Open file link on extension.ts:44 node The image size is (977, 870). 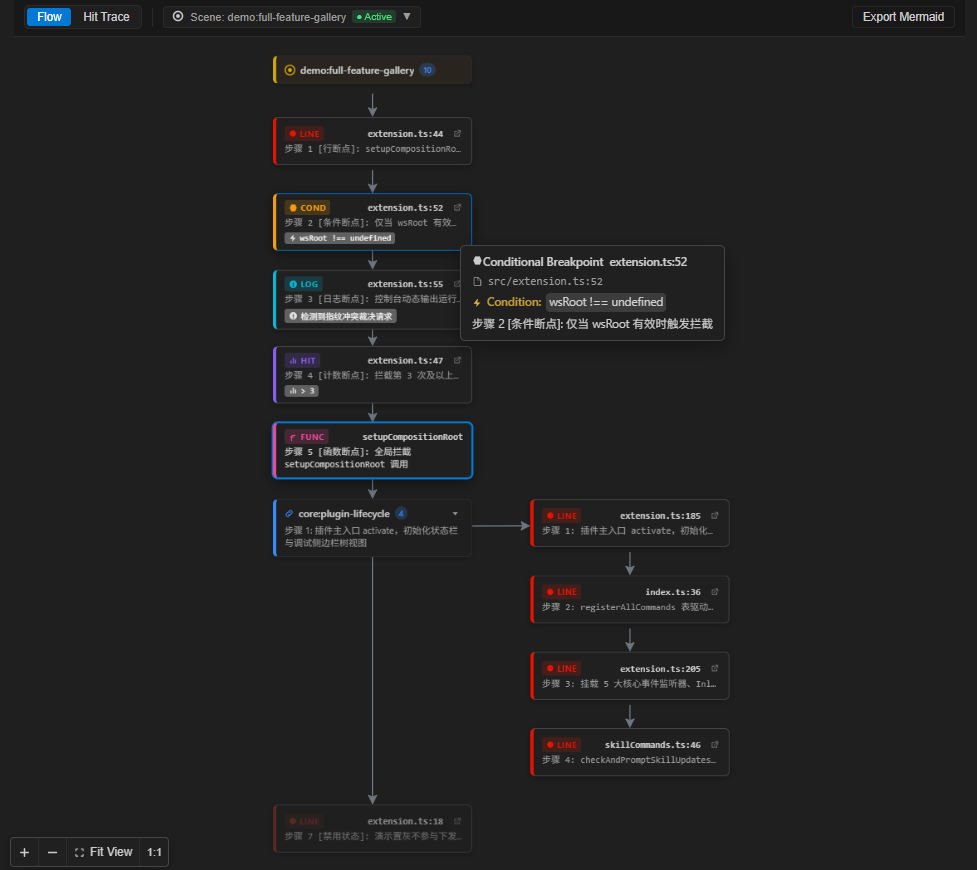tap(457, 133)
